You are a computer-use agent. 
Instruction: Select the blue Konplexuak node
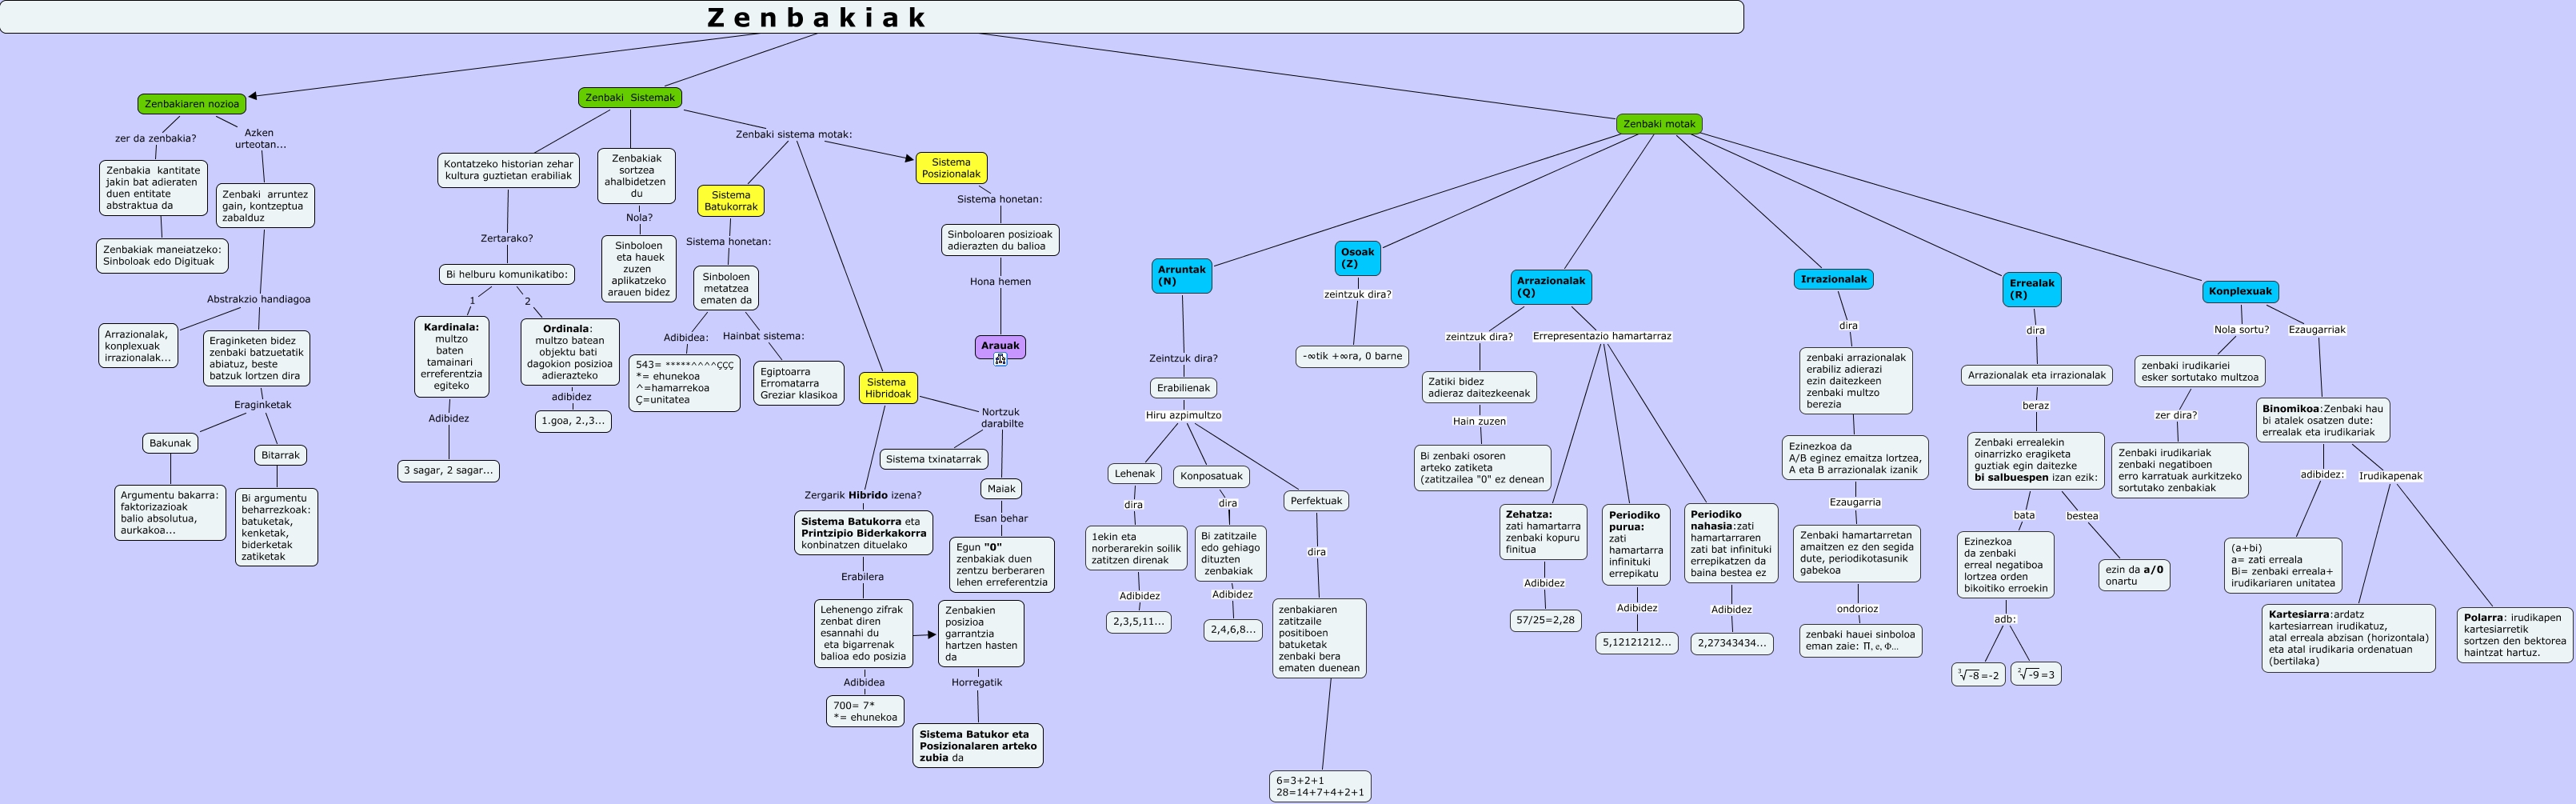2240,292
